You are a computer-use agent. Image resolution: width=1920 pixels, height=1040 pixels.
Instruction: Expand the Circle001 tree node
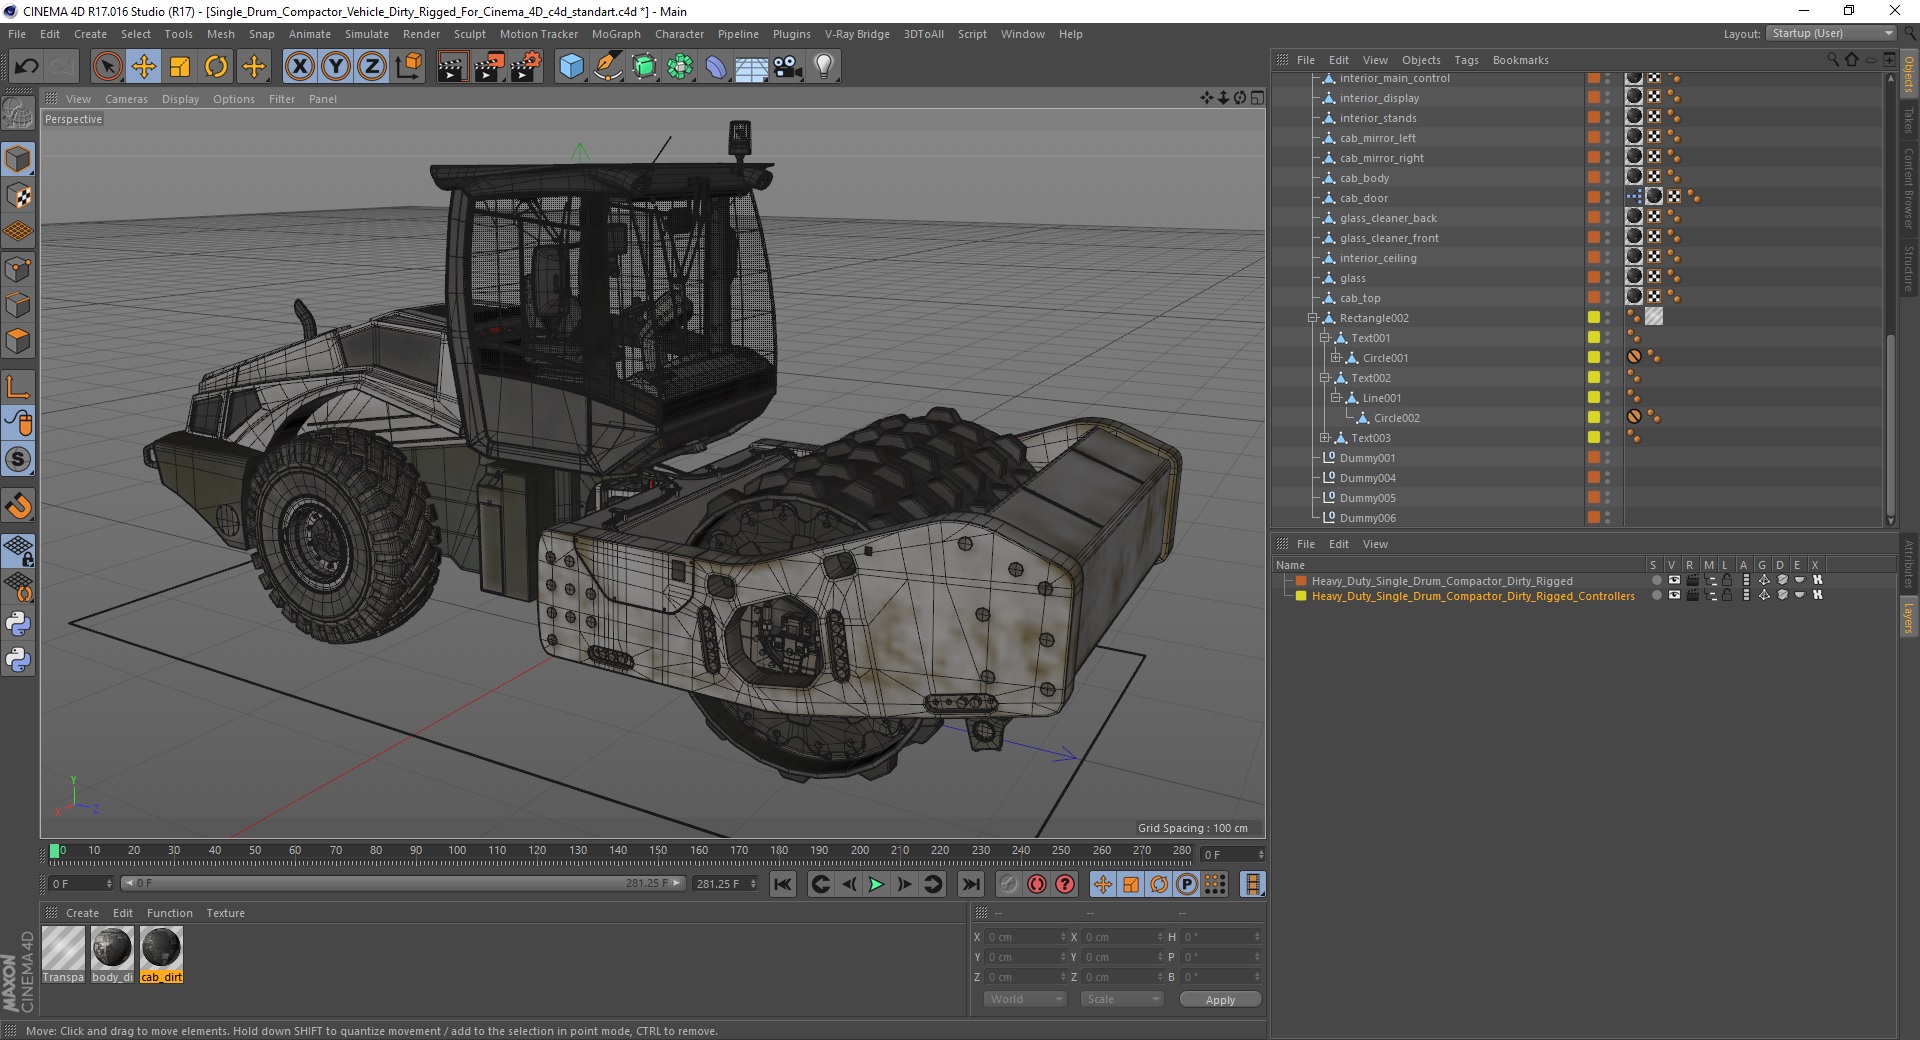[1335, 358]
